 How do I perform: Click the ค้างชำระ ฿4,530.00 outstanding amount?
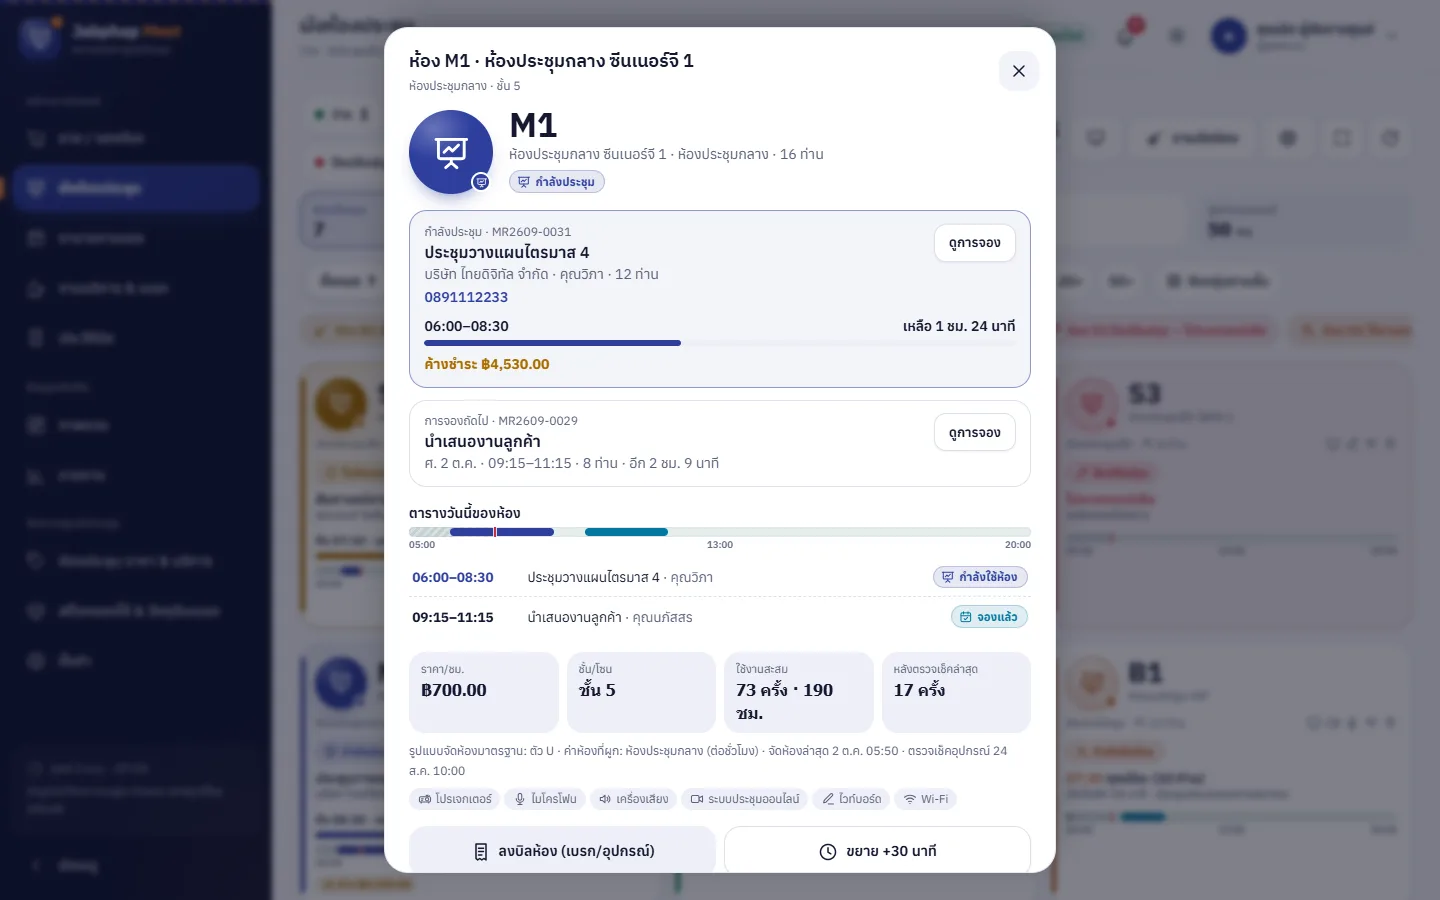[x=487, y=364]
